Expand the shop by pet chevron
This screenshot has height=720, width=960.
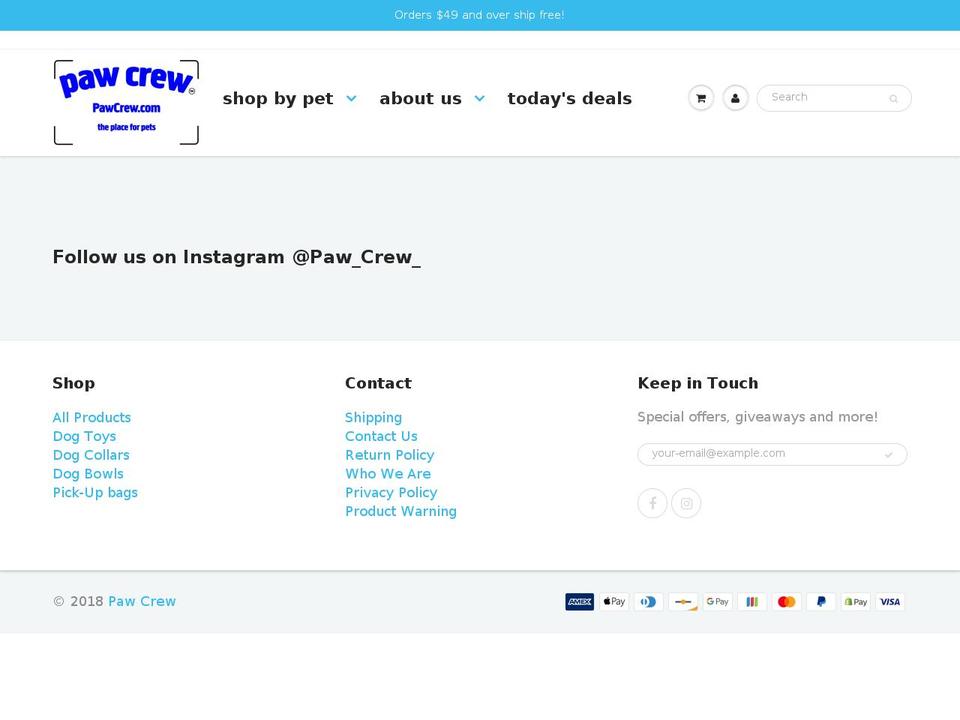pos(351,99)
